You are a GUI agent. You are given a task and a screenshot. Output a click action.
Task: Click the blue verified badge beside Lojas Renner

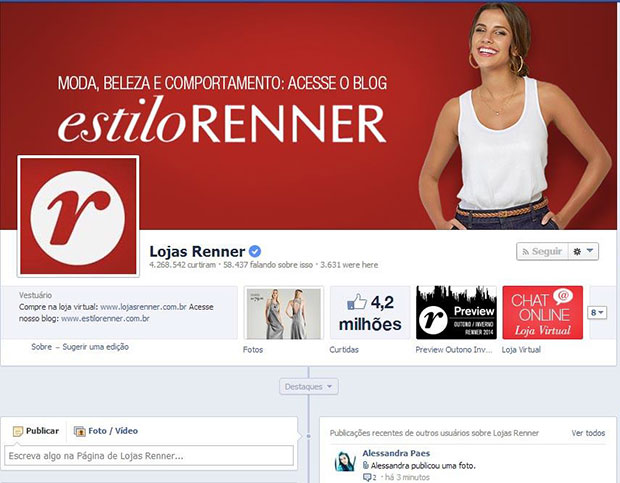255,251
